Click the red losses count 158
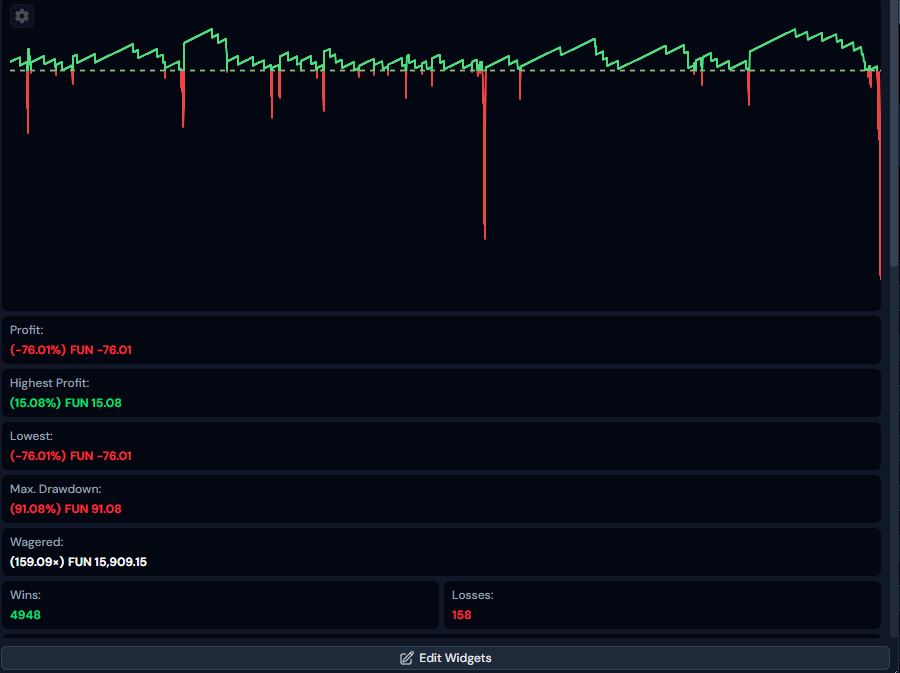The image size is (900, 673). [461, 615]
